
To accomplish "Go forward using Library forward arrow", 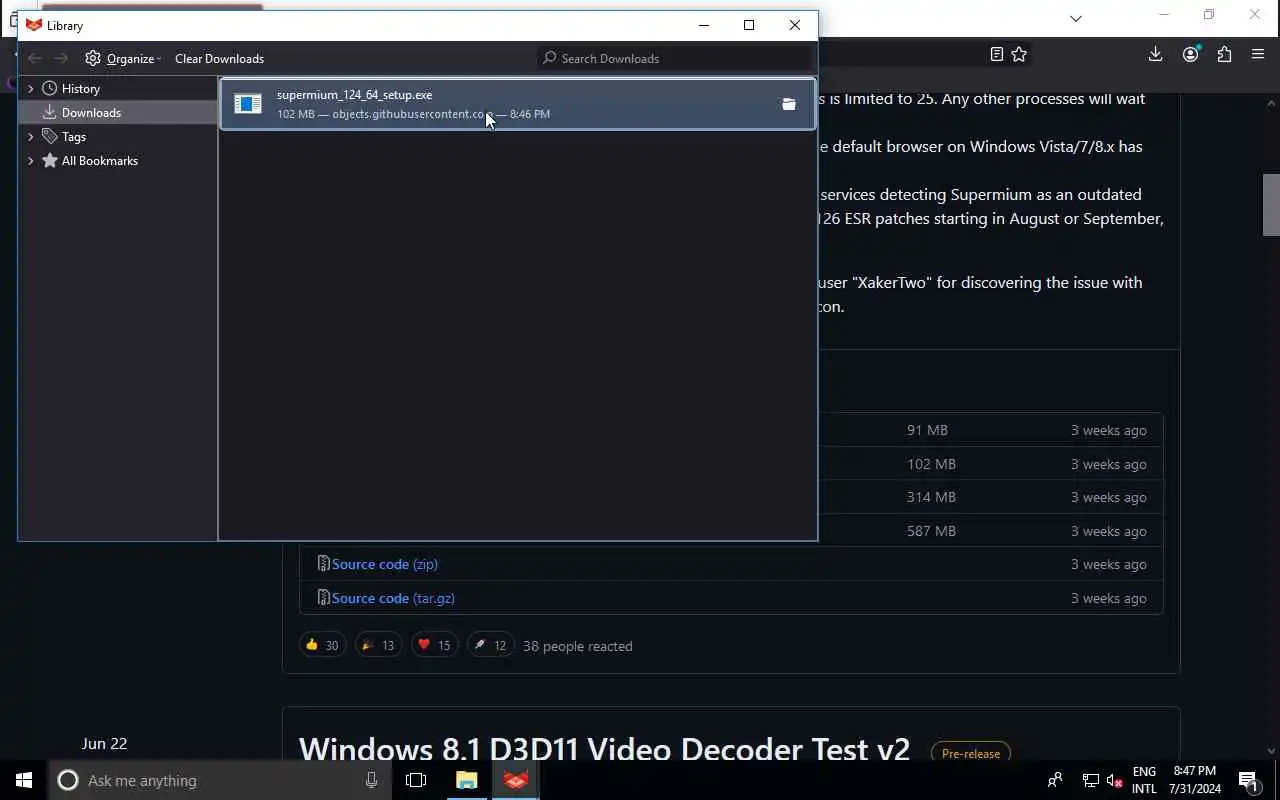I will point(61,58).
